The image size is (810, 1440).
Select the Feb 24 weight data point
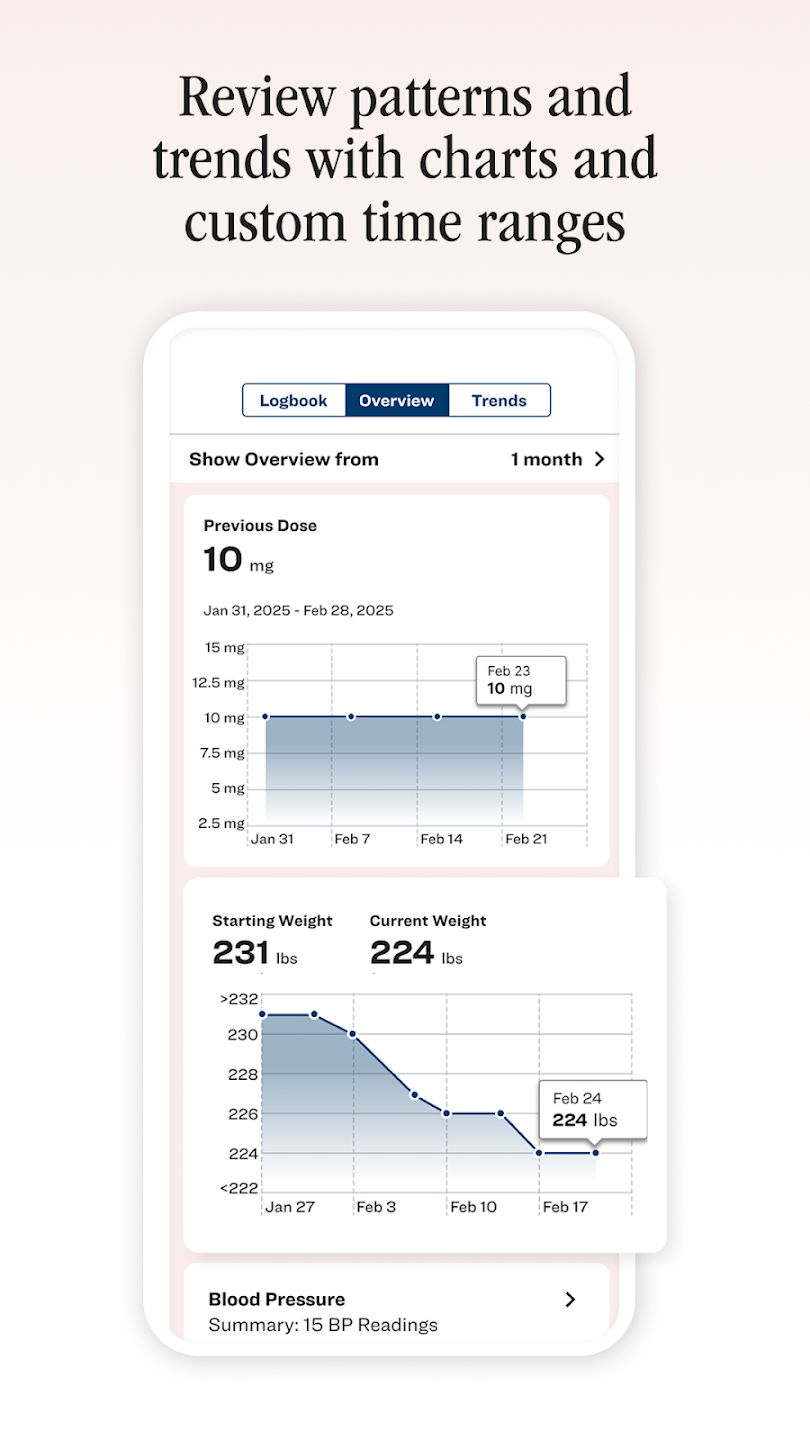pyautogui.click(x=596, y=1153)
